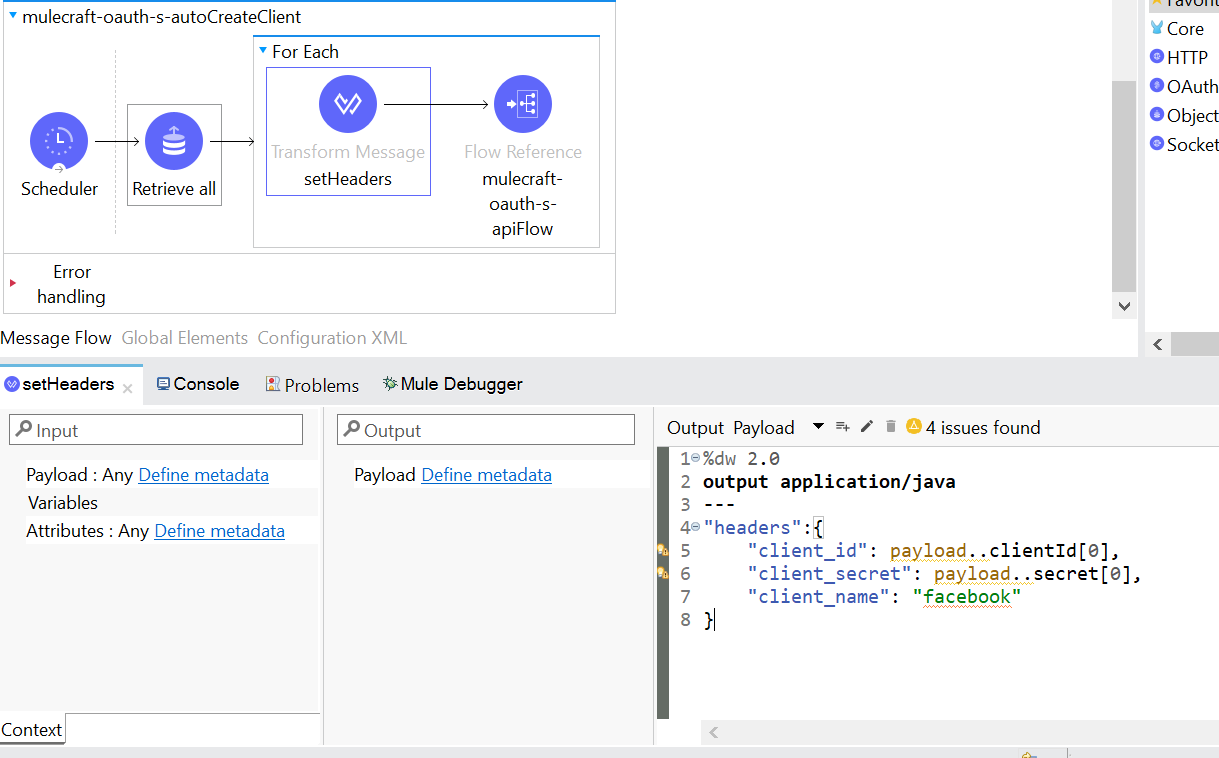The image size is (1219, 758).
Task: Click the canvas vertical scrollbar down arrow
Action: 1124,306
